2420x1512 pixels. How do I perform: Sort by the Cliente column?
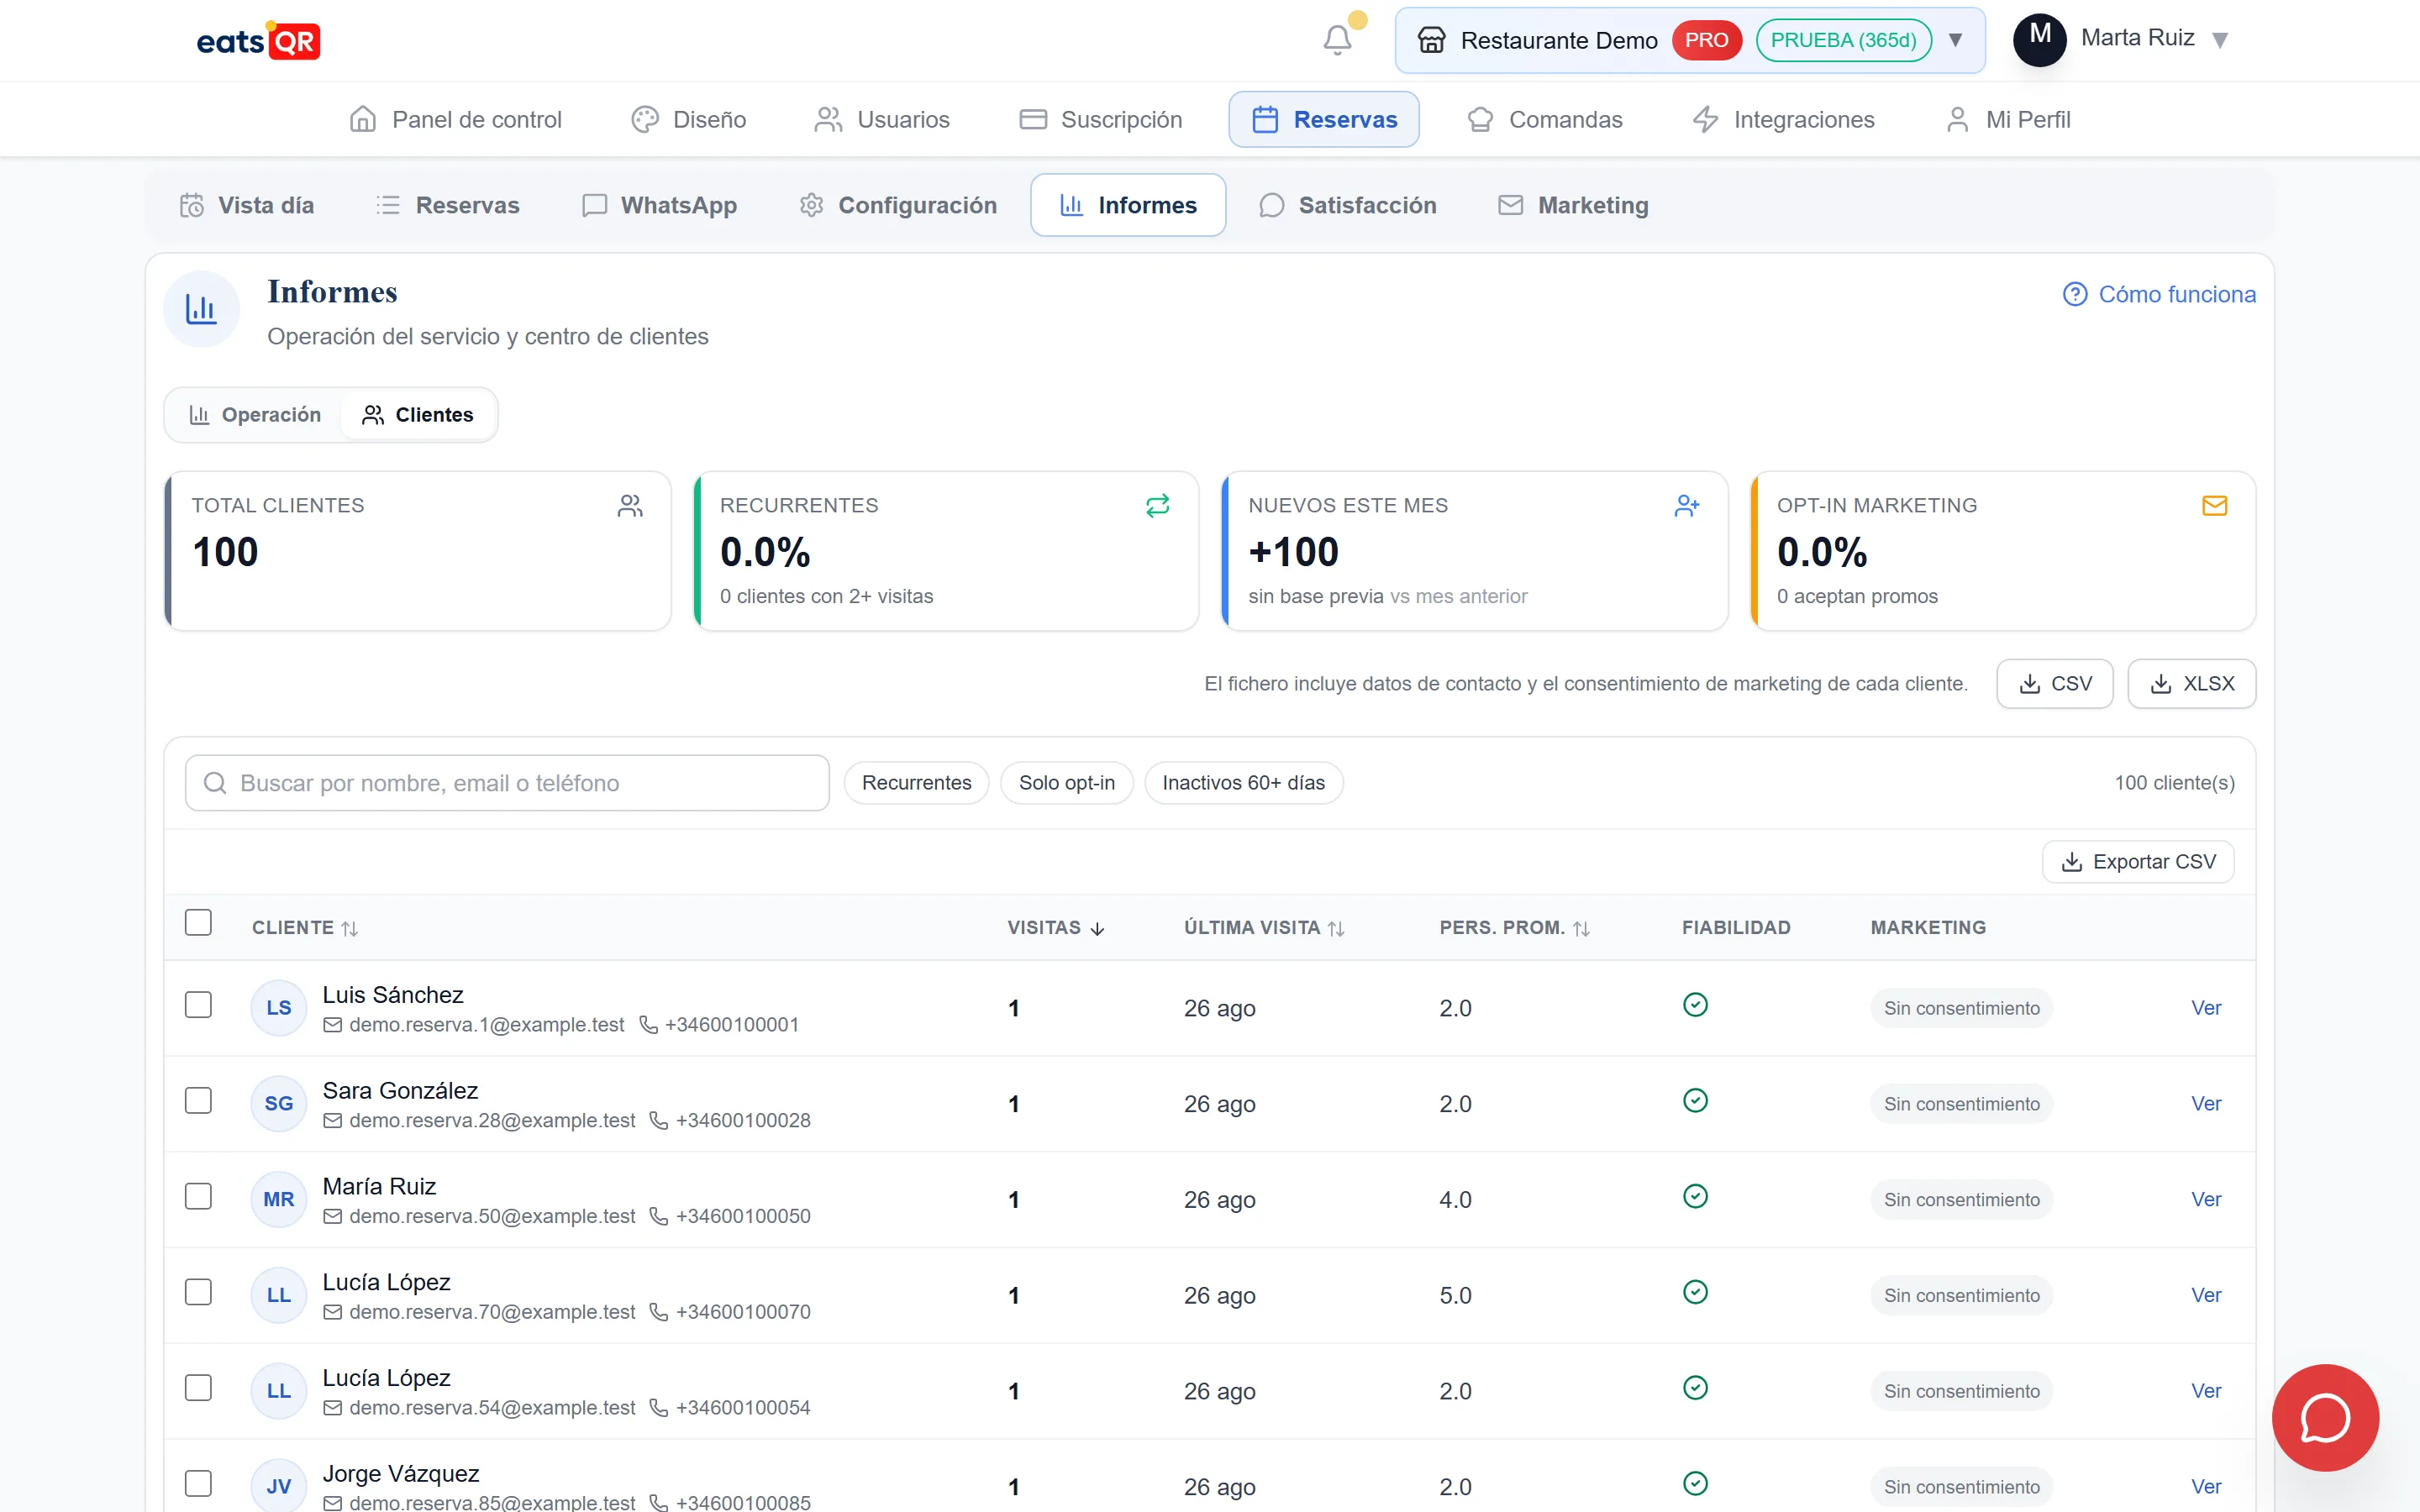305,928
